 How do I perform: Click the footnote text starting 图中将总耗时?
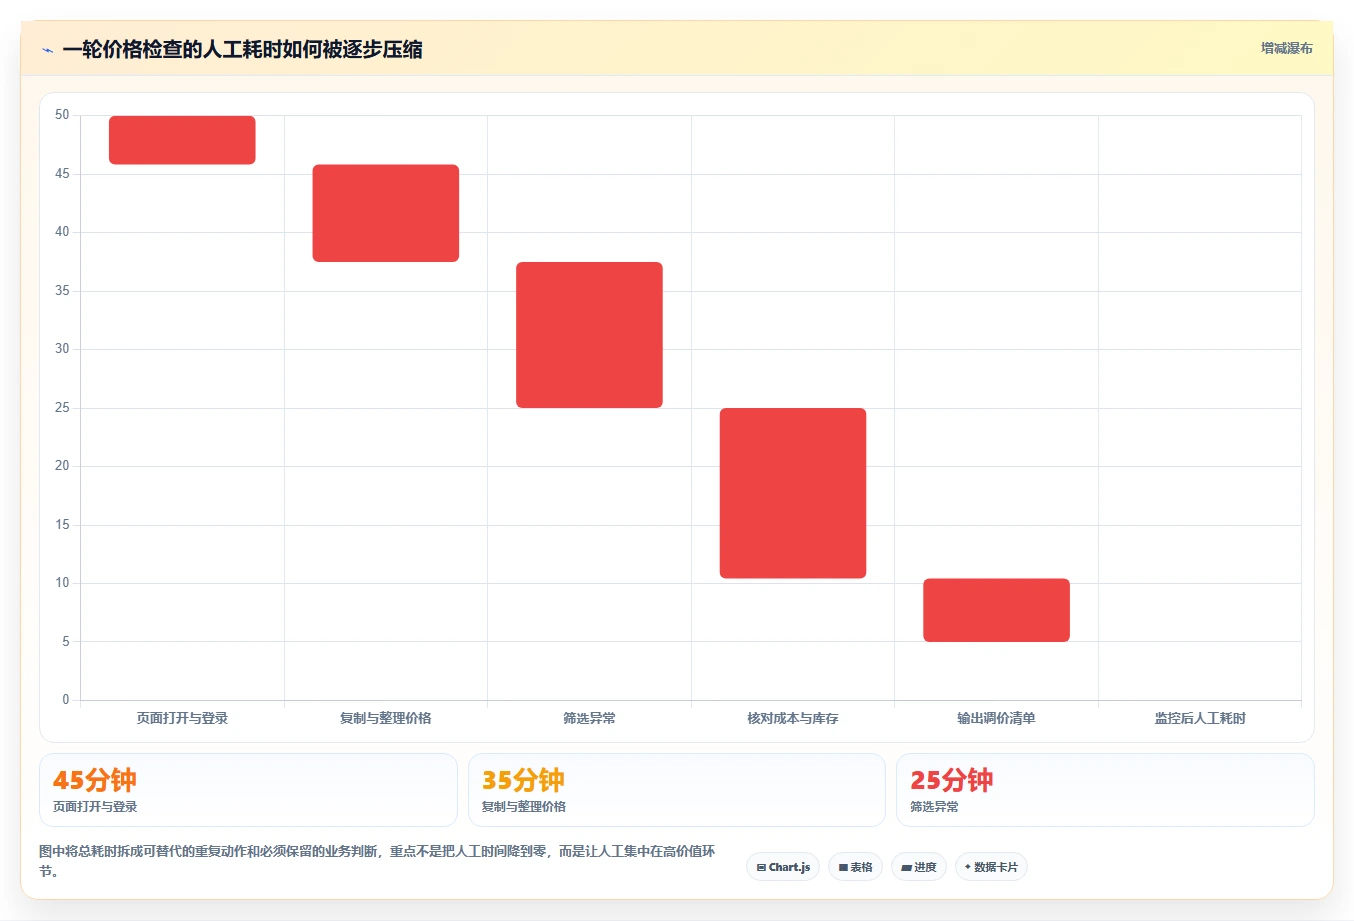[x=377, y=861]
